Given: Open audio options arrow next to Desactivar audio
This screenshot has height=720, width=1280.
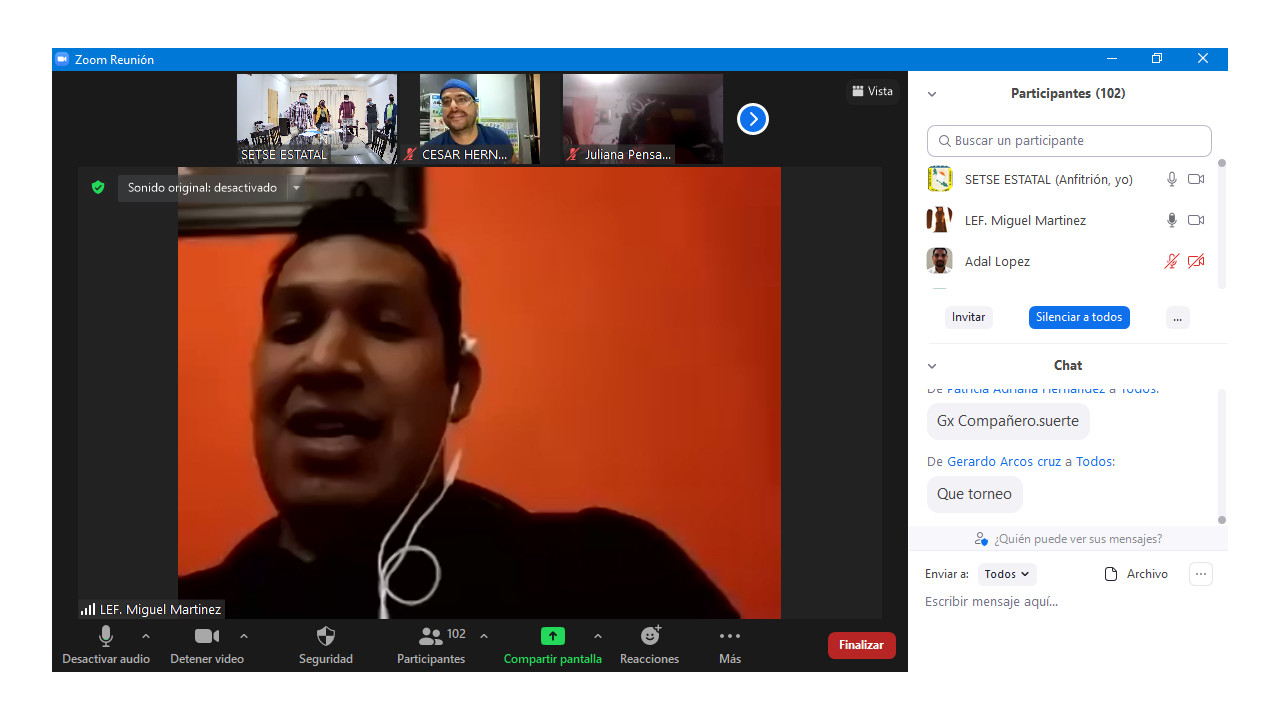Looking at the screenshot, I should pos(146,636).
